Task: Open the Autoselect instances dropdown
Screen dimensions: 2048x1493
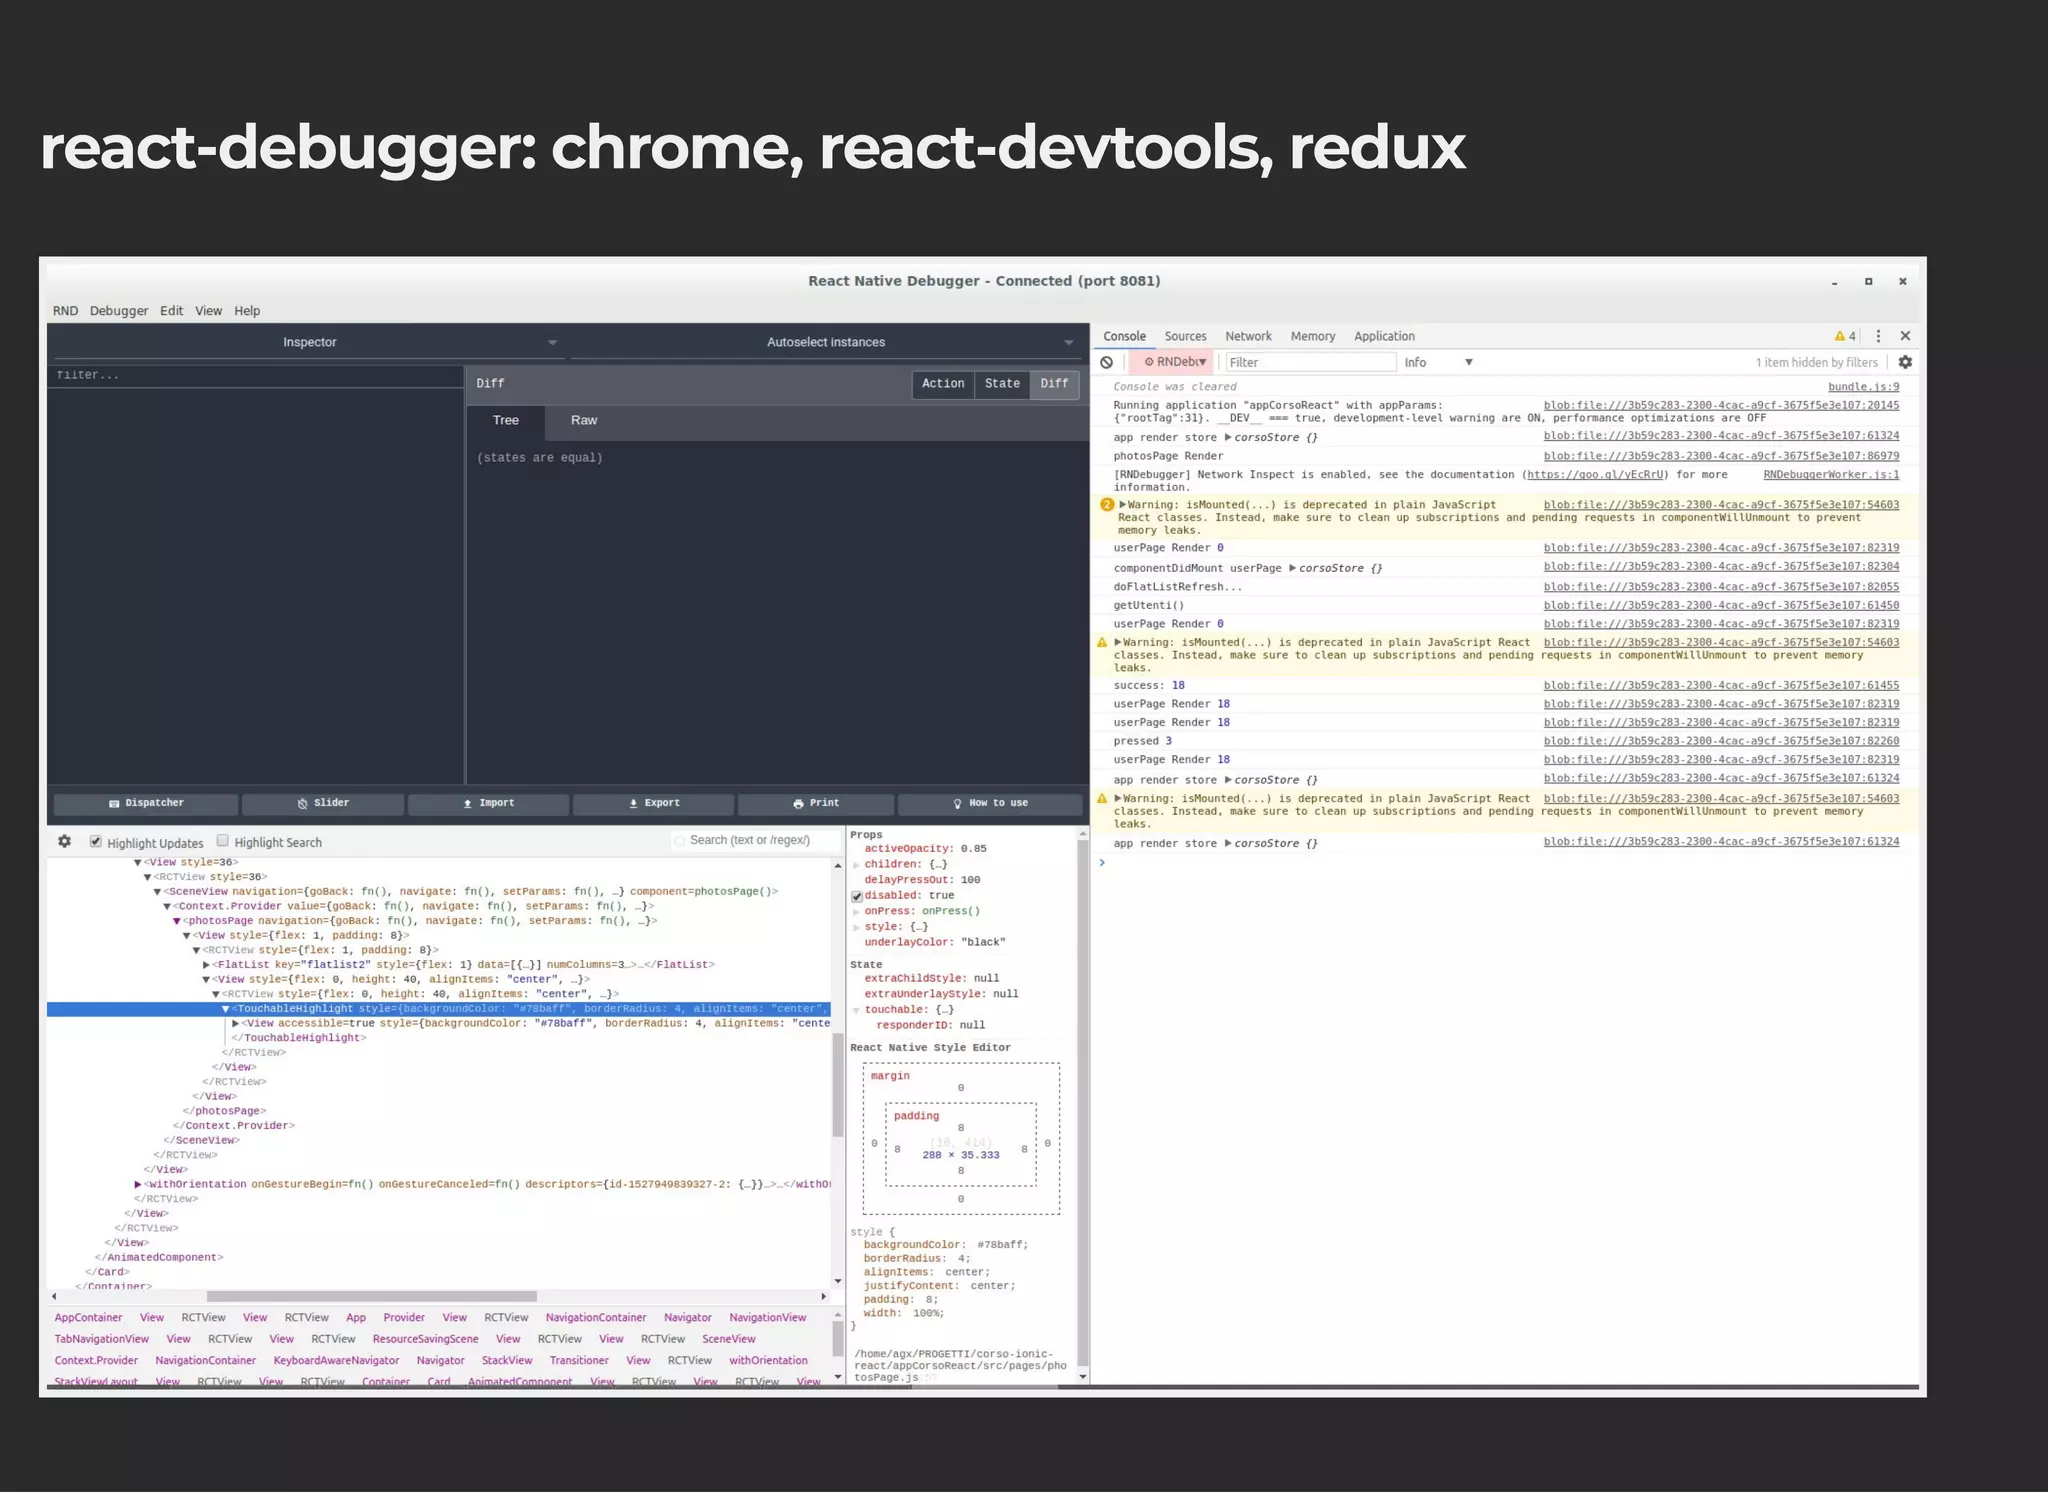Action: (826, 342)
